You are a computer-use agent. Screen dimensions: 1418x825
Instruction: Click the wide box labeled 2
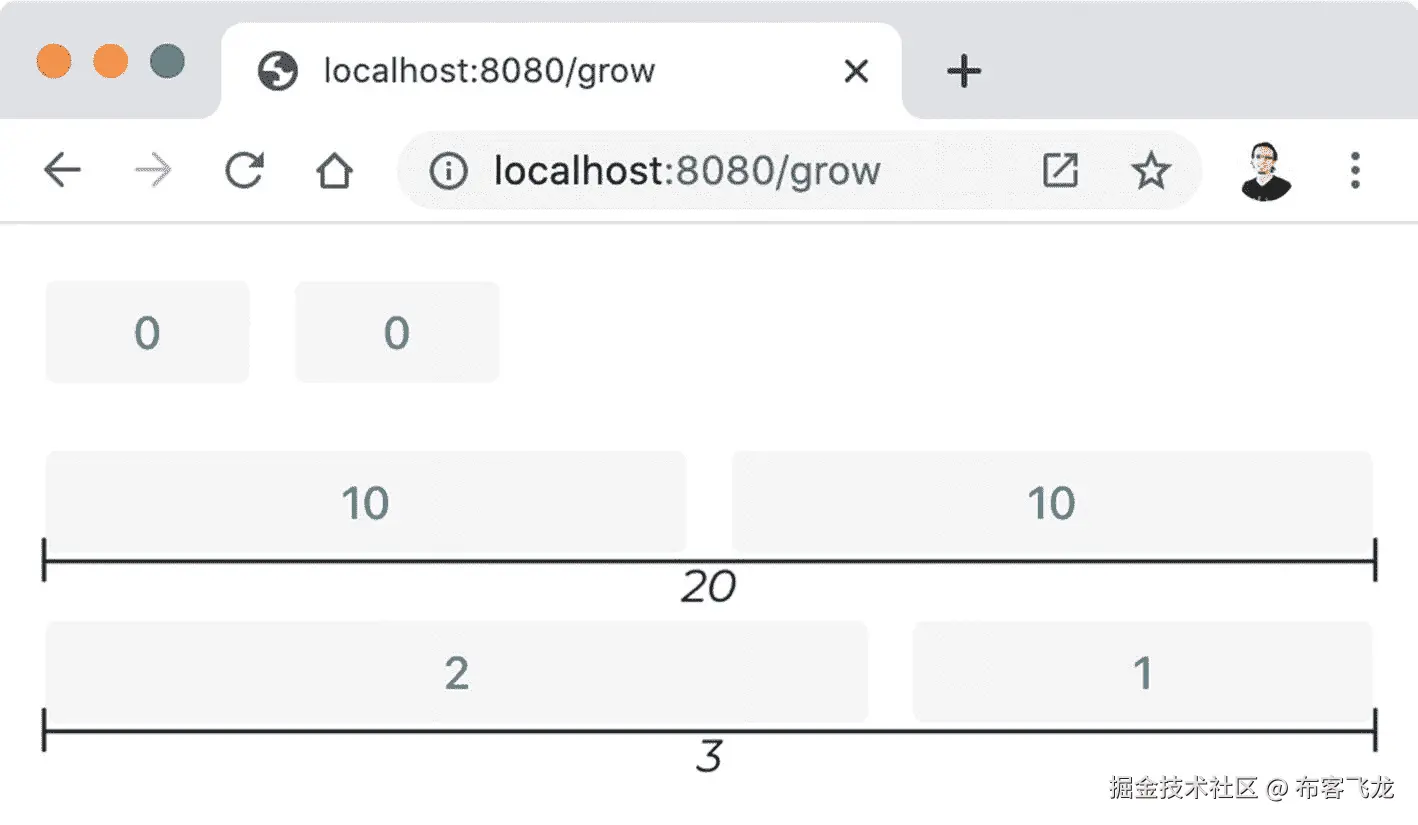[456, 672]
